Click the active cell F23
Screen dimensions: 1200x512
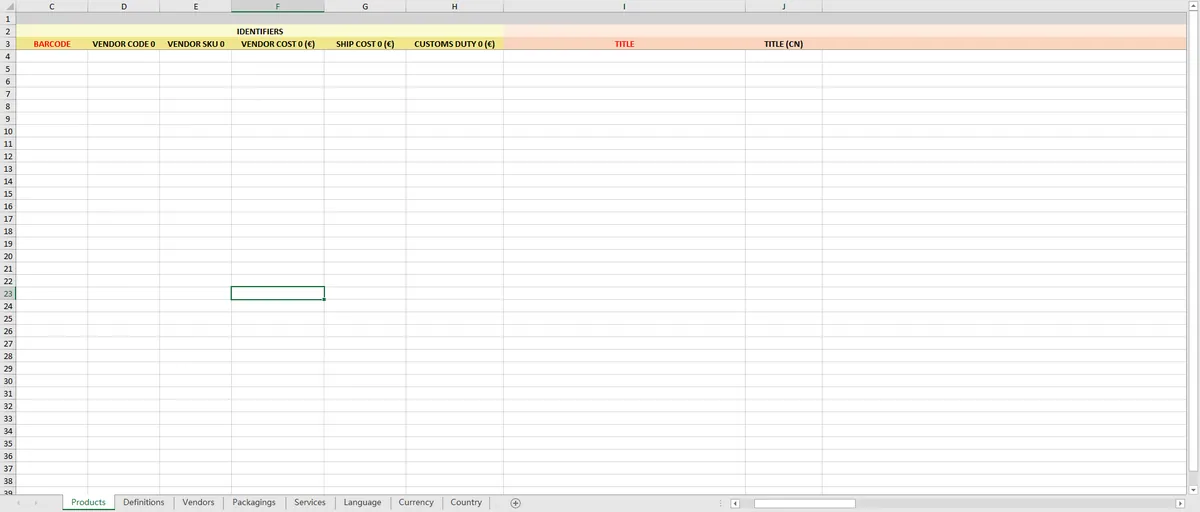[x=277, y=293]
